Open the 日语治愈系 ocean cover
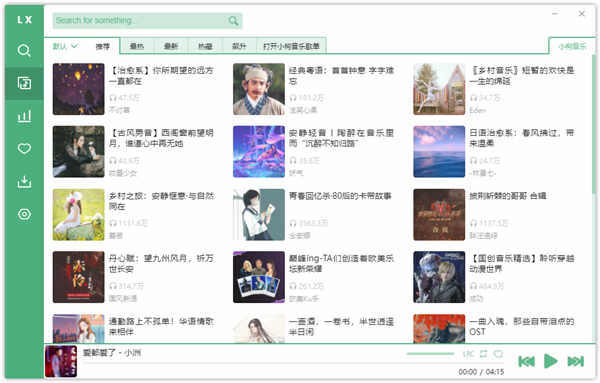 click(x=439, y=152)
